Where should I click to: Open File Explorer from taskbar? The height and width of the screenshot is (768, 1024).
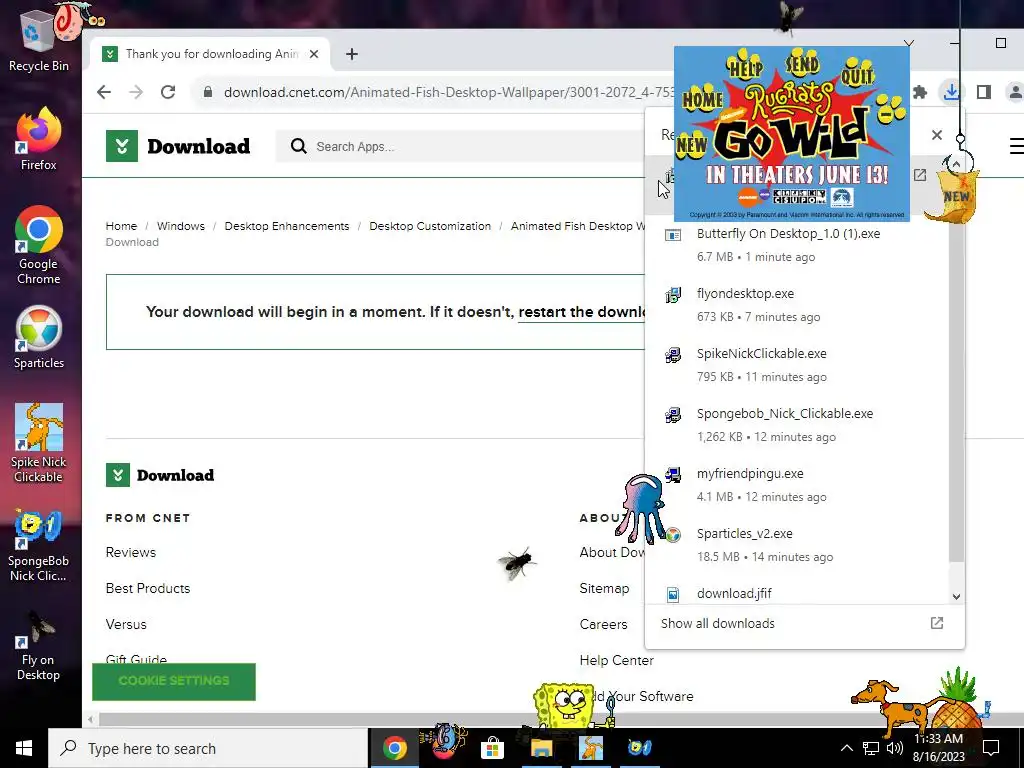(541, 748)
